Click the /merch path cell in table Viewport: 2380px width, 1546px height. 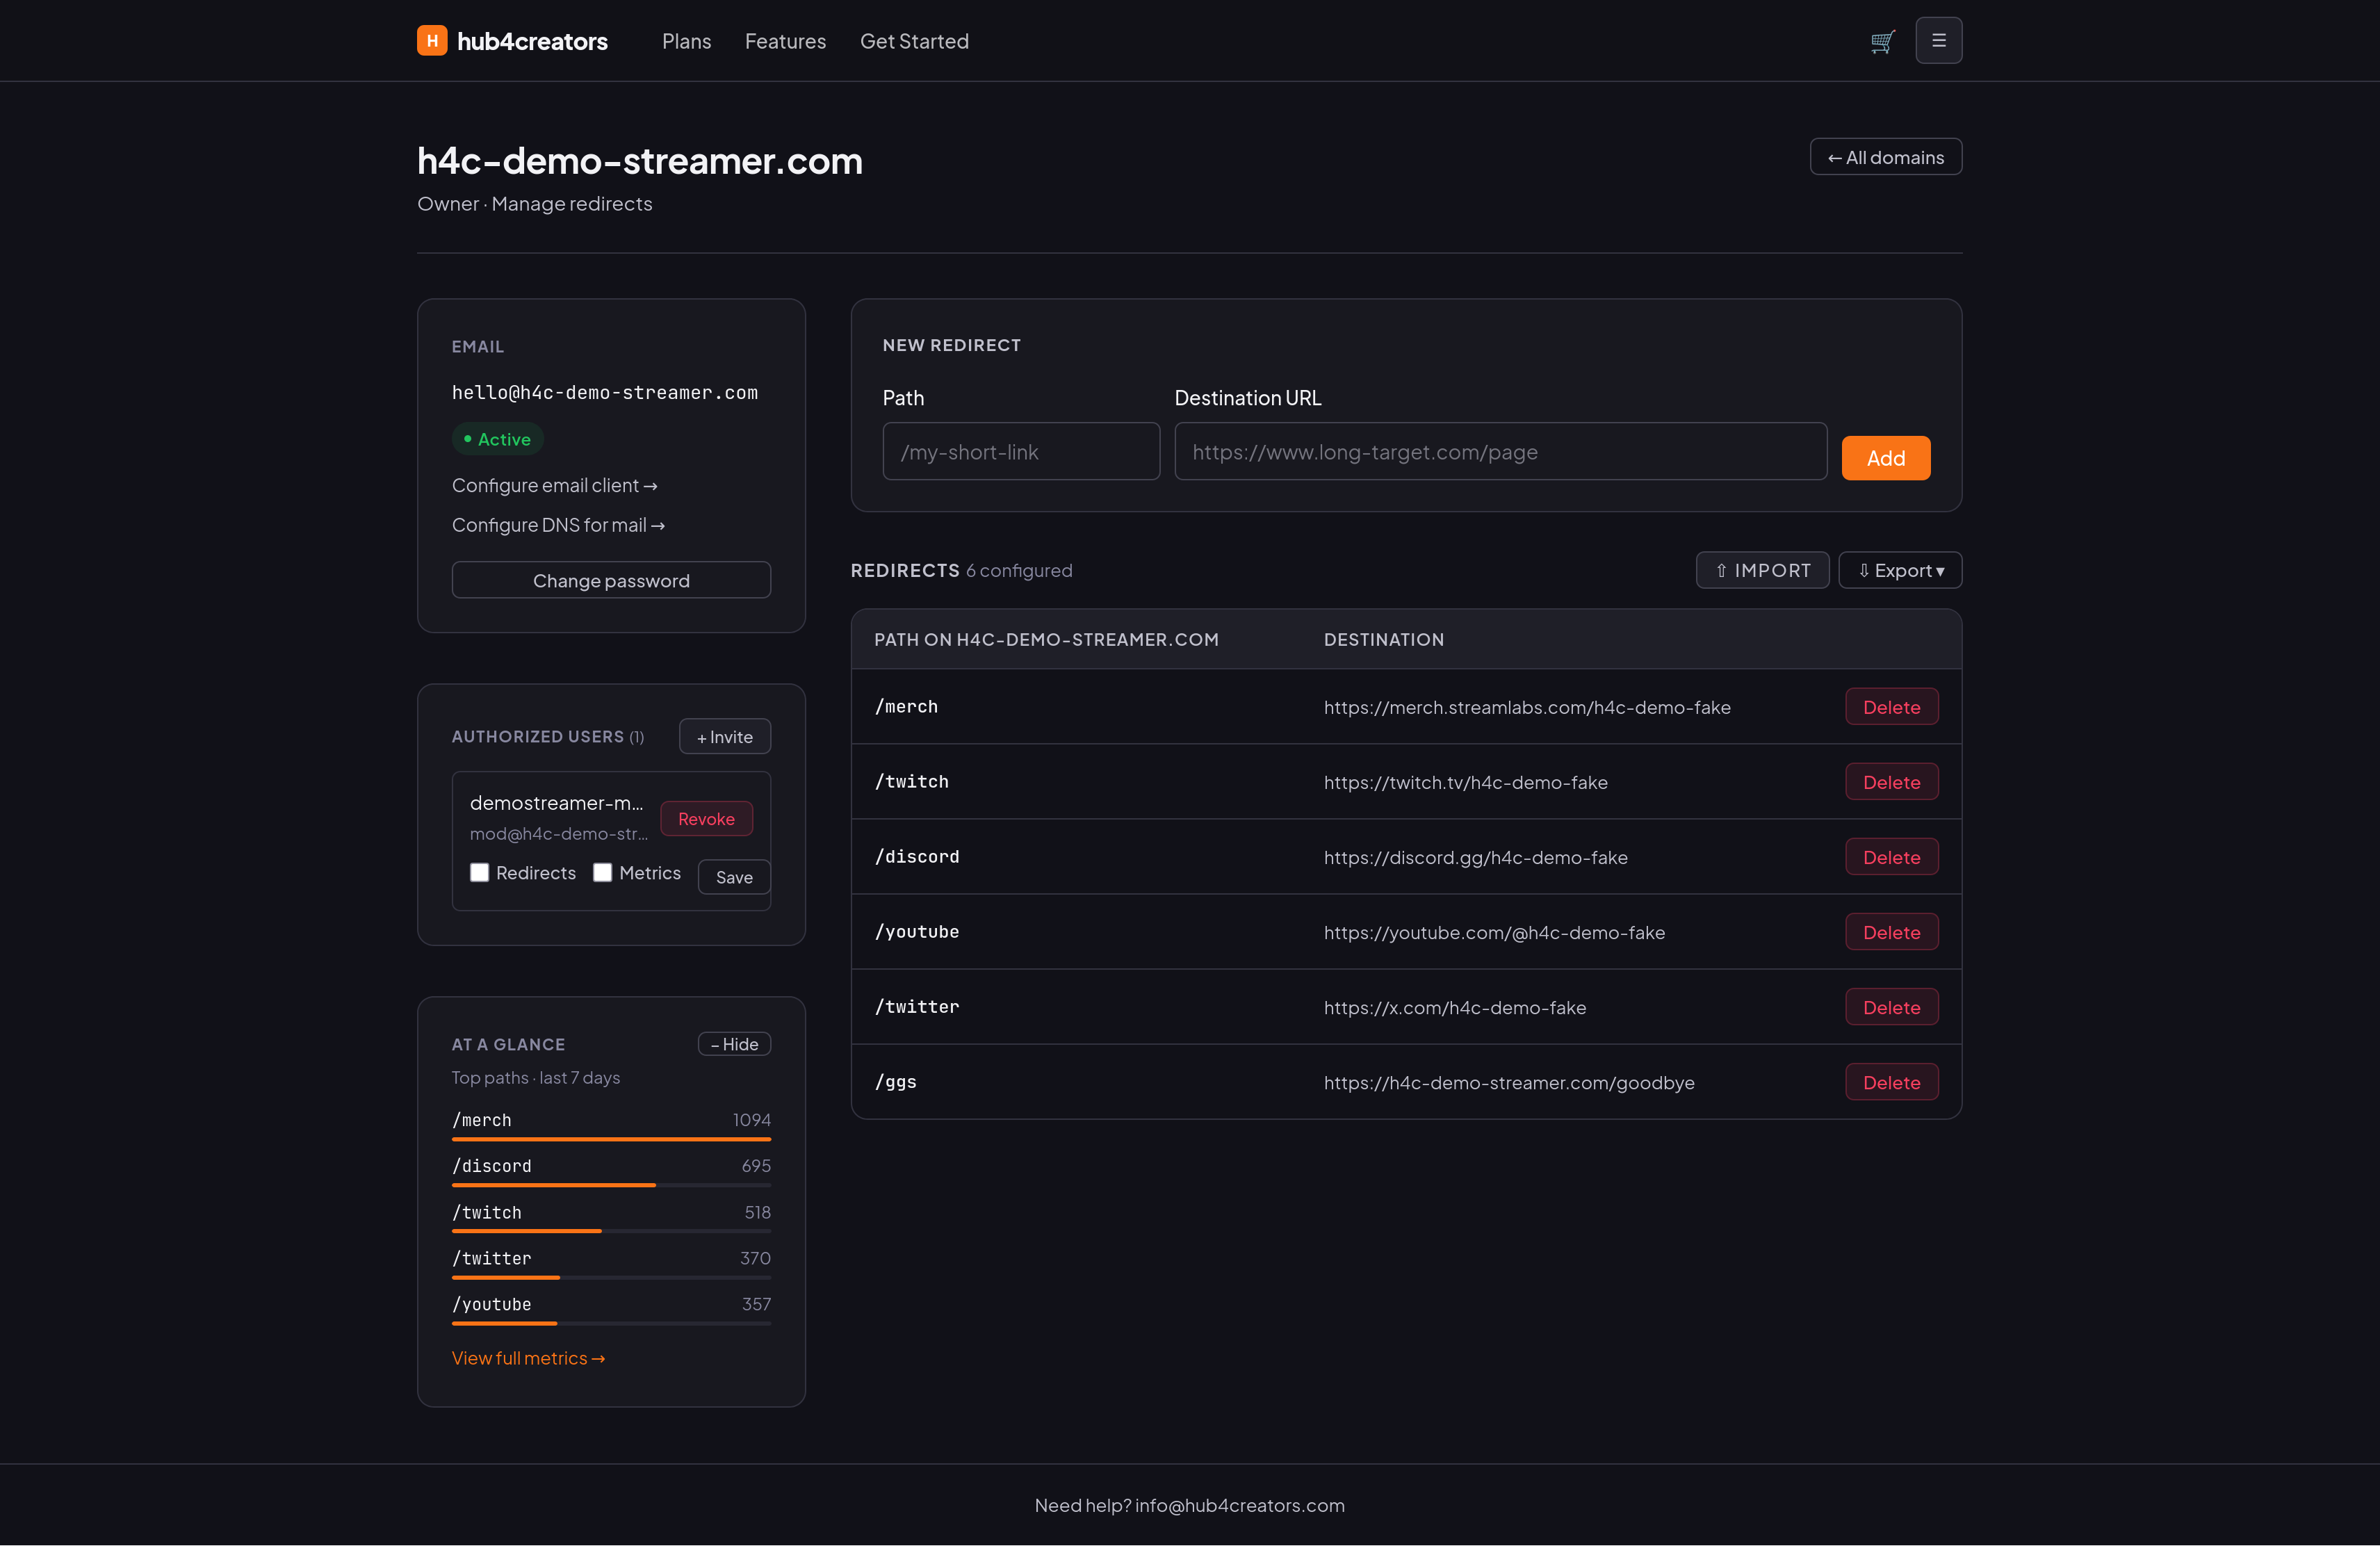point(906,707)
